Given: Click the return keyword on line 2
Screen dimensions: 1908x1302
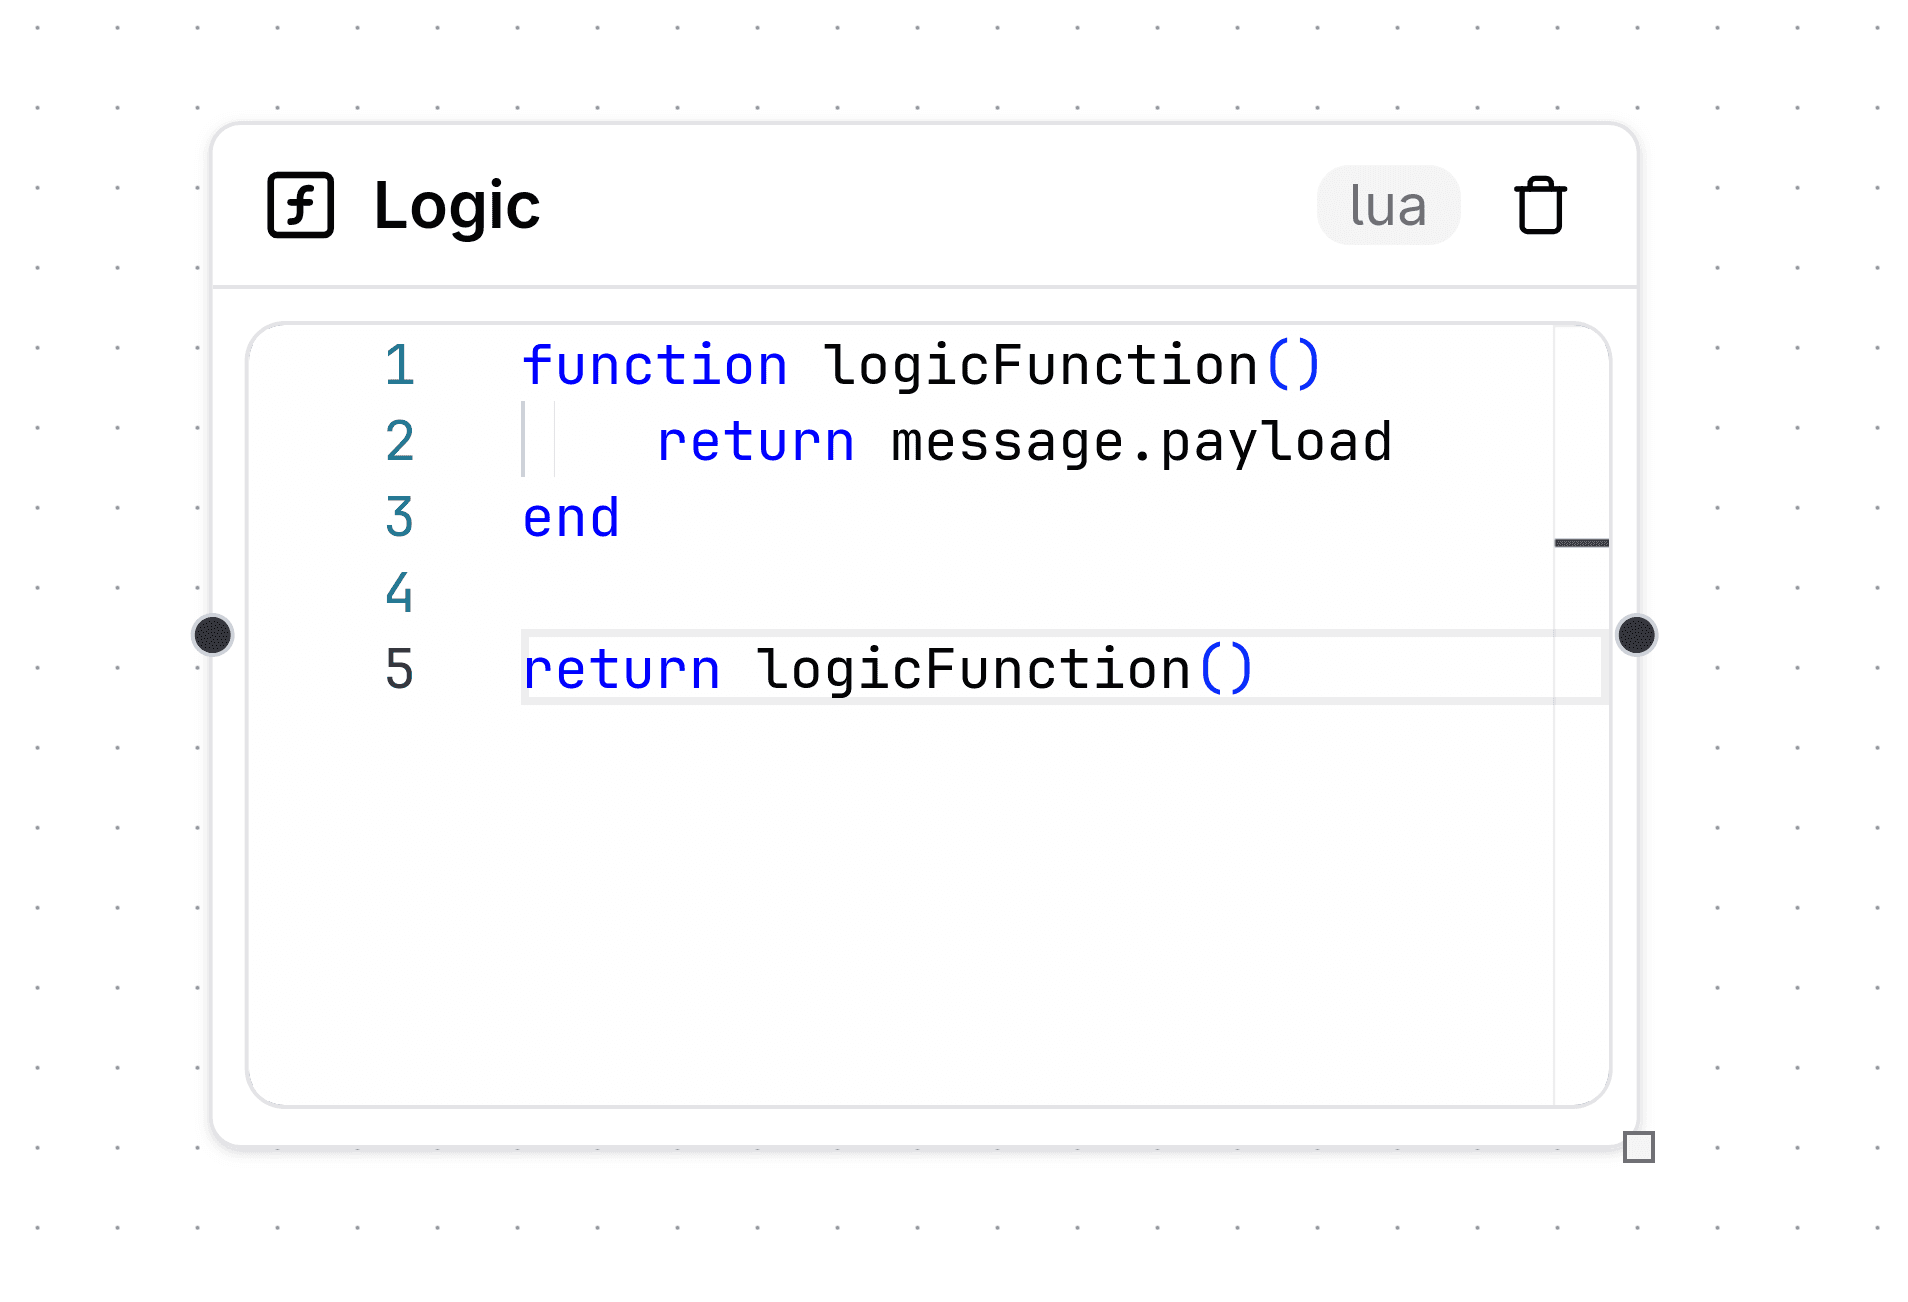Looking at the screenshot, I should pos(756,441).
